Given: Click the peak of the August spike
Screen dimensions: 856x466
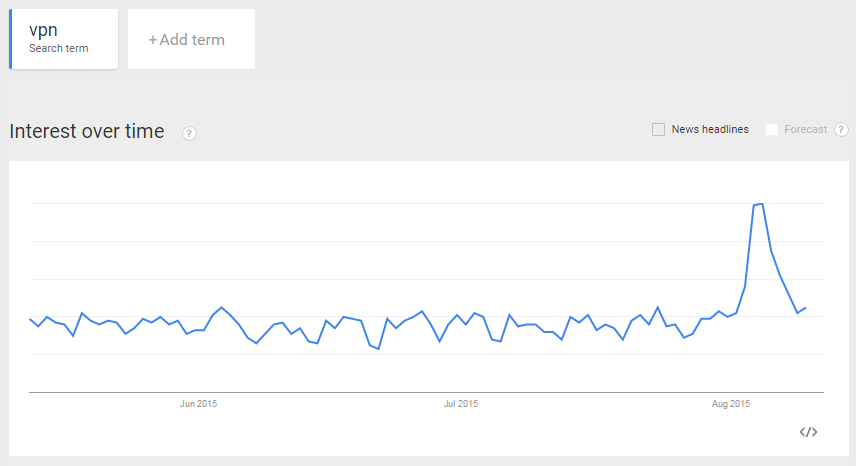Looking at the screenshot, I should tap(762, 204).
